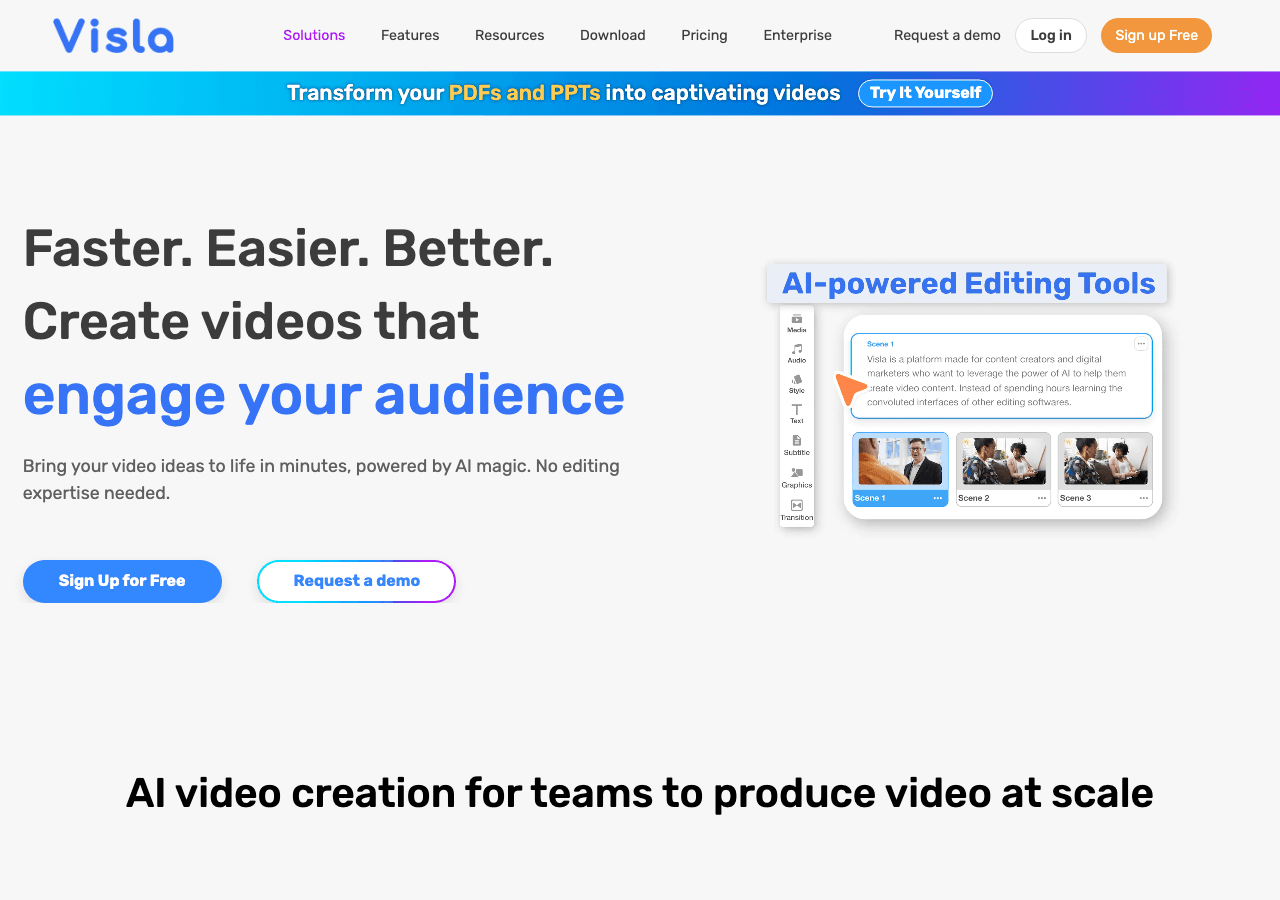Click 'AI video creation for teams' heading
This screenshot has height=900, width=1280.
[640, 793]
